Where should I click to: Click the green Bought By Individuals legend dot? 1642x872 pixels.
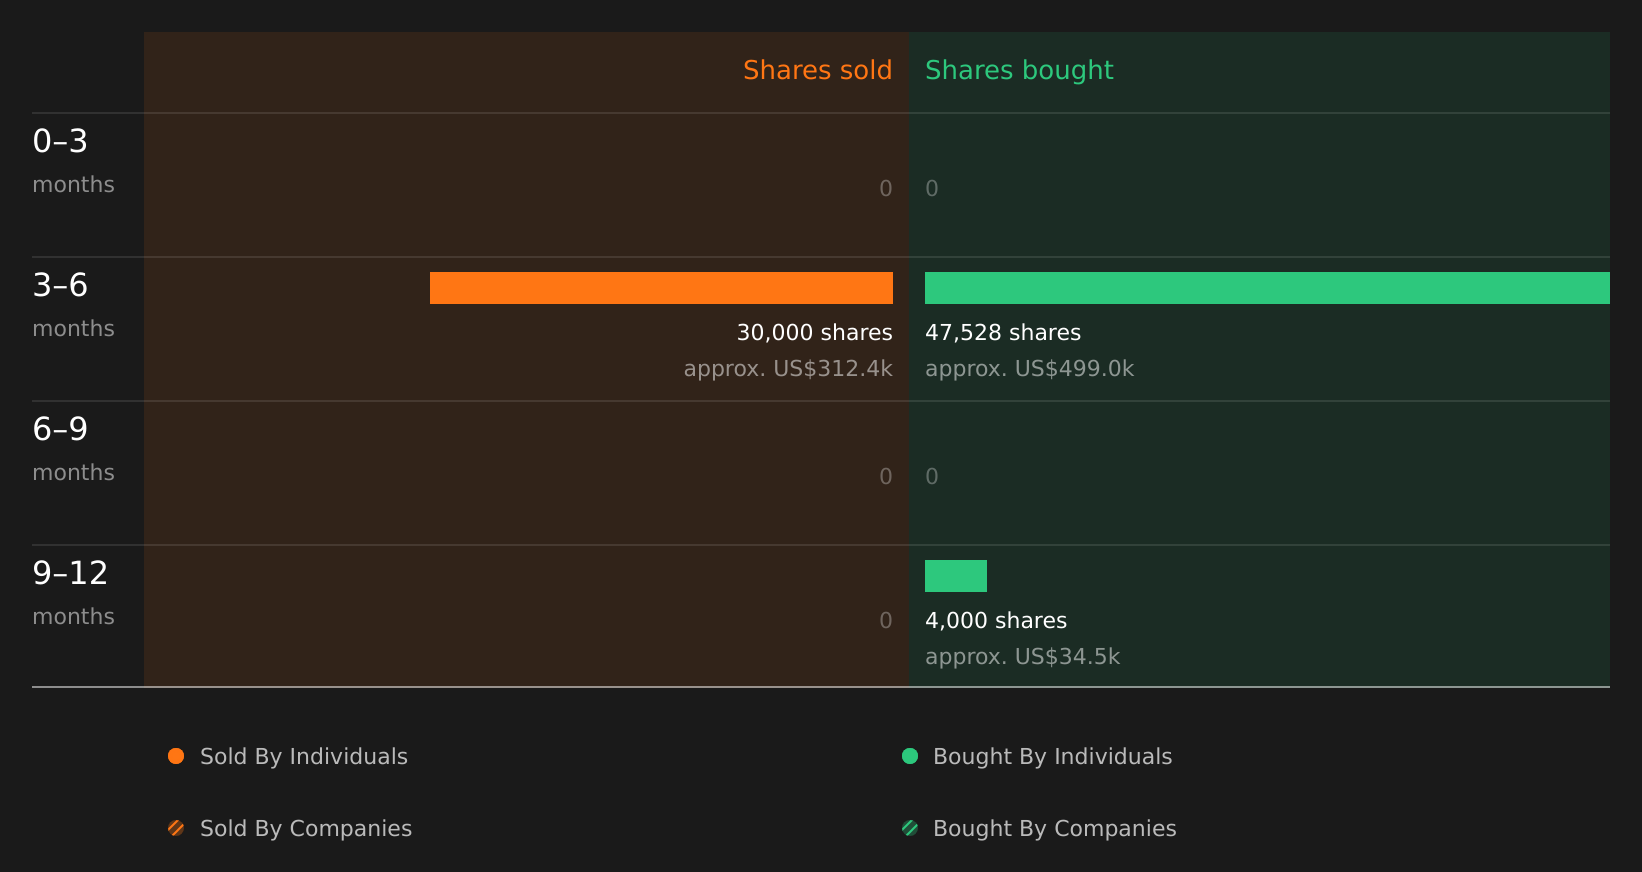(x=910, y=756)
